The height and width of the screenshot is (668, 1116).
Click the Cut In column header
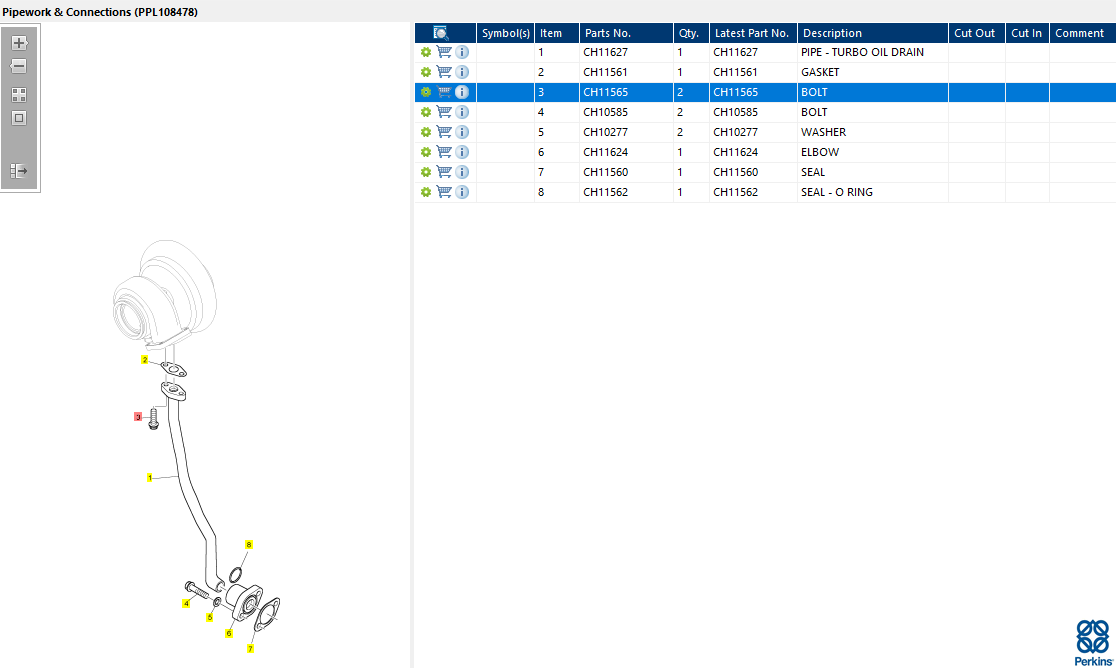coord(1027,33)
